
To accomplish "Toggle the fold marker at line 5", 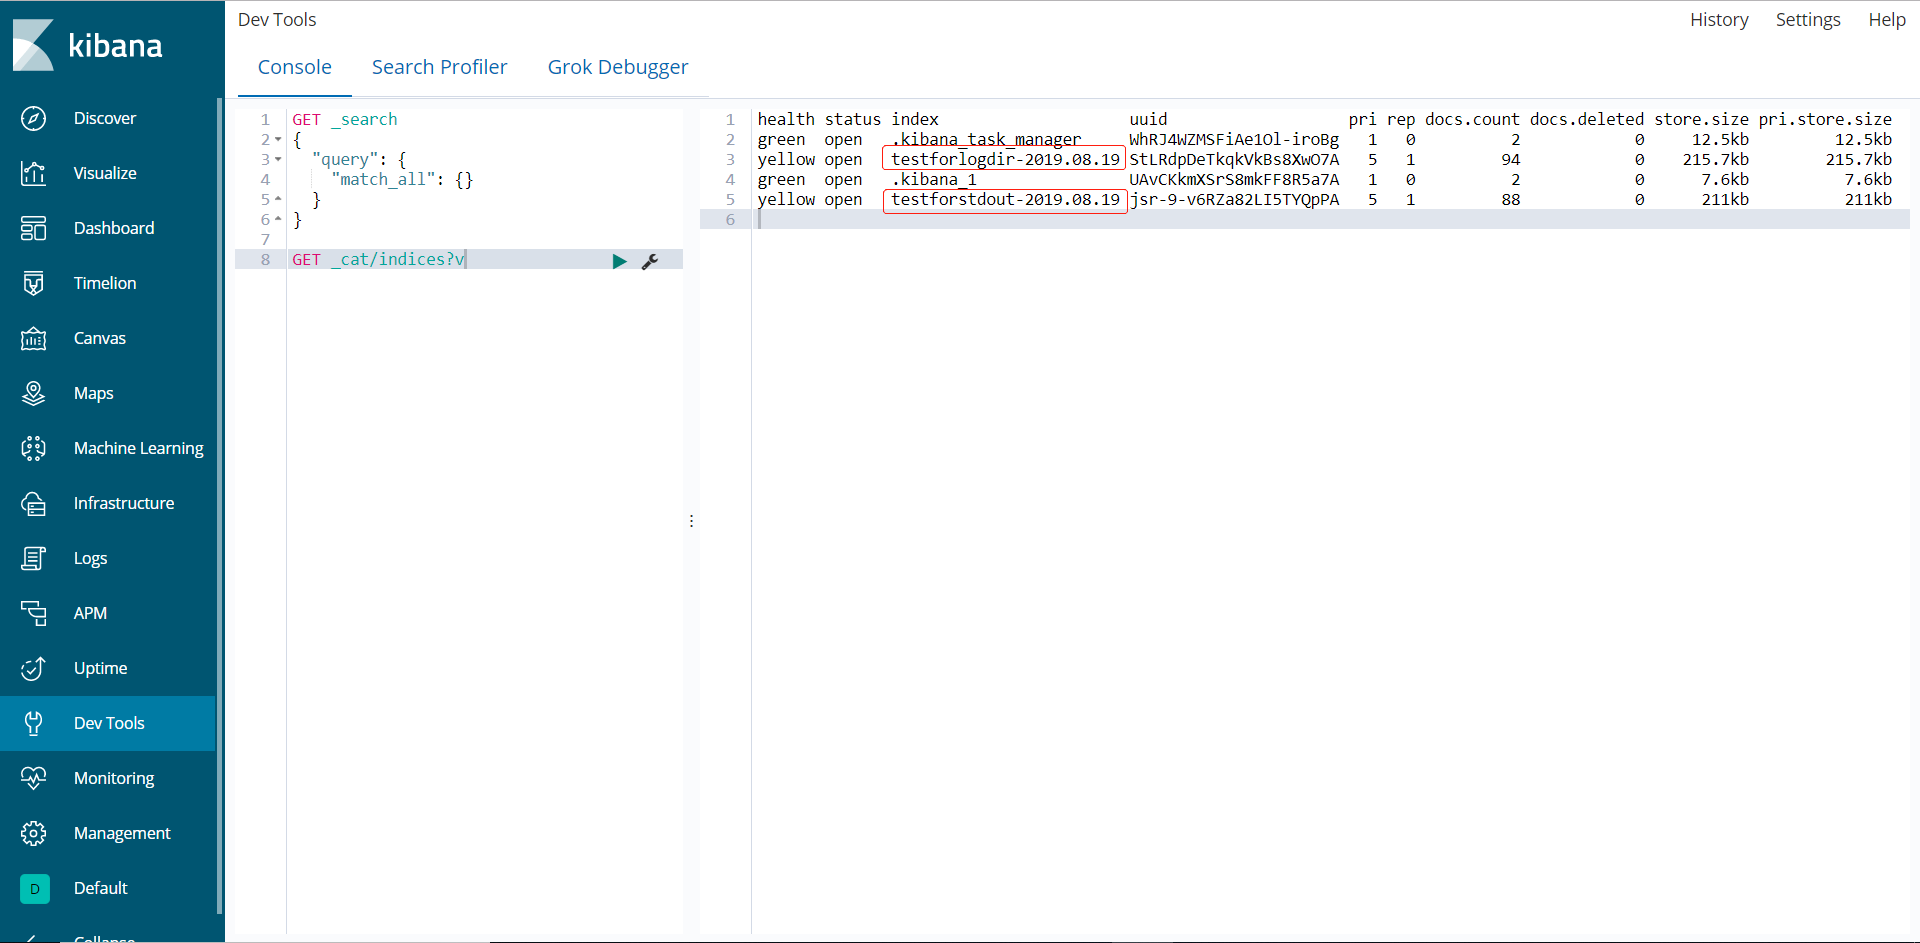I will click(278, 200).
